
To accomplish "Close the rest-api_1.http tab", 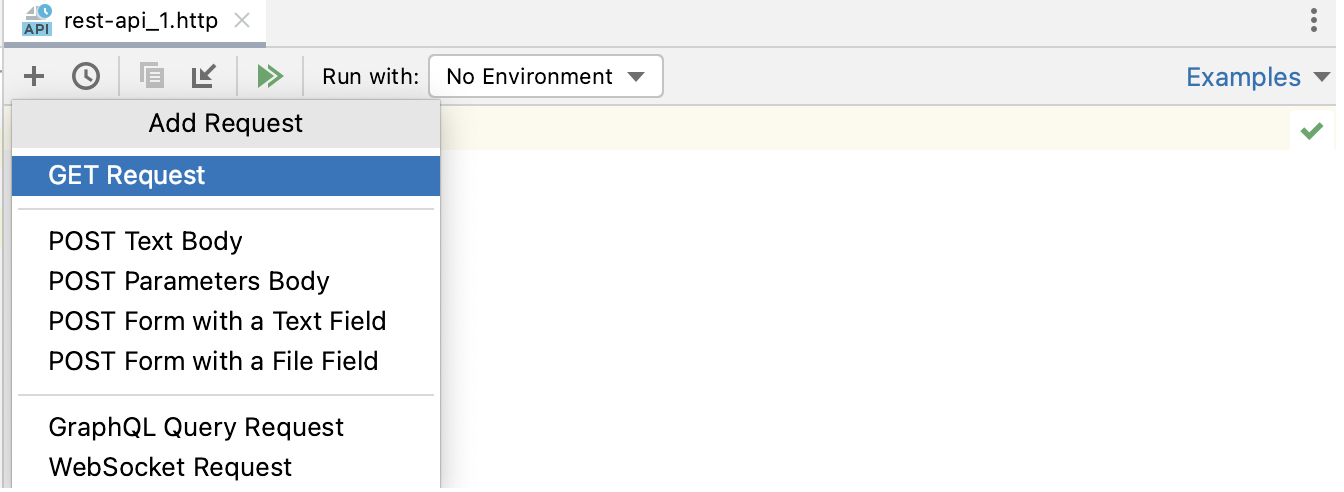I will (x=241, y=21).
